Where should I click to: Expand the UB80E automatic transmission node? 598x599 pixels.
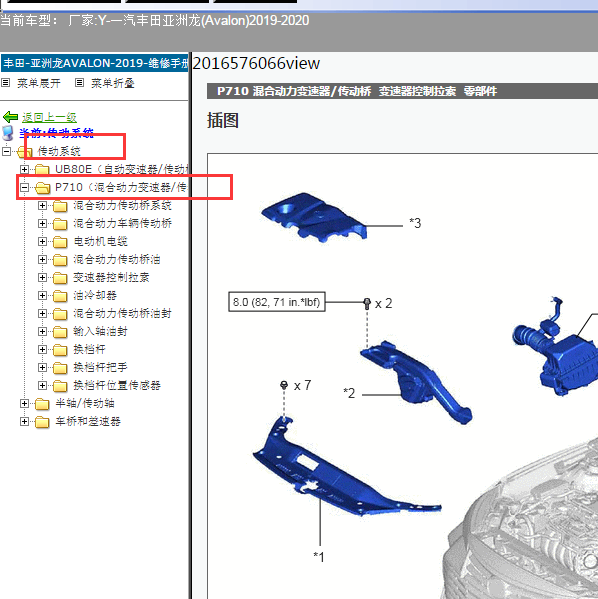point(24,169)
